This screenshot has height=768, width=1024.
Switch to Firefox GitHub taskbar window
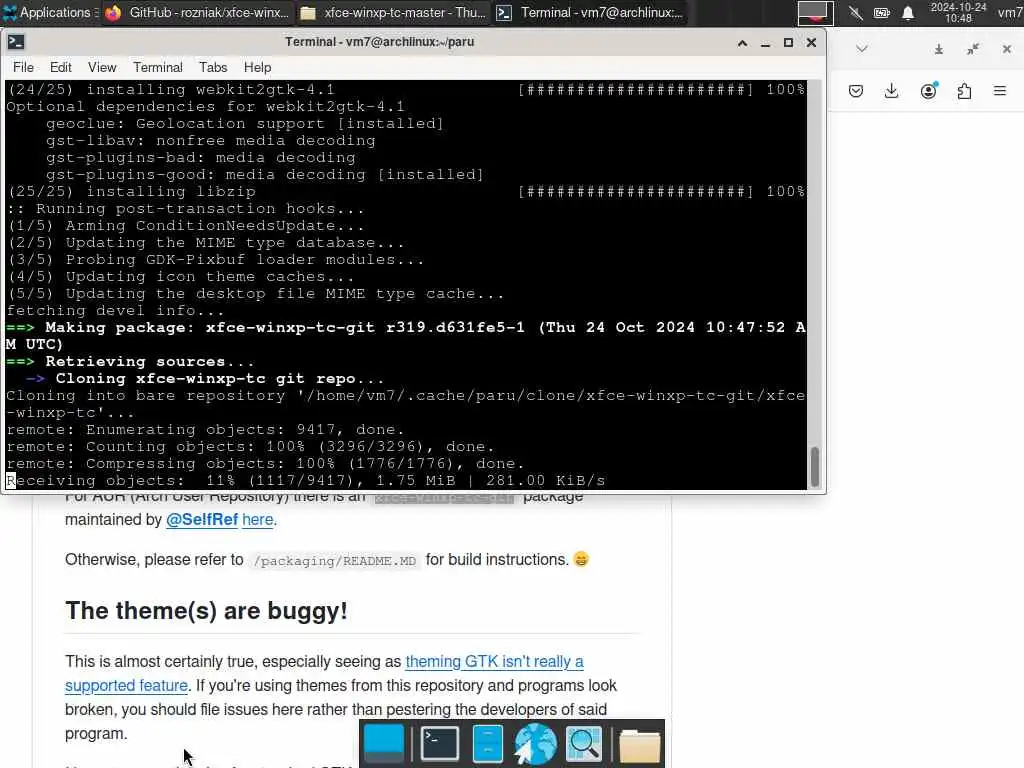click(x=198, y=12)
